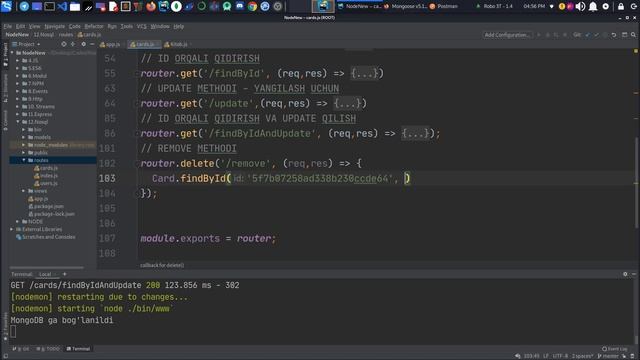640x360 pixels.
Task: Click the Git update project blue arrow
Action: point(588,35)
